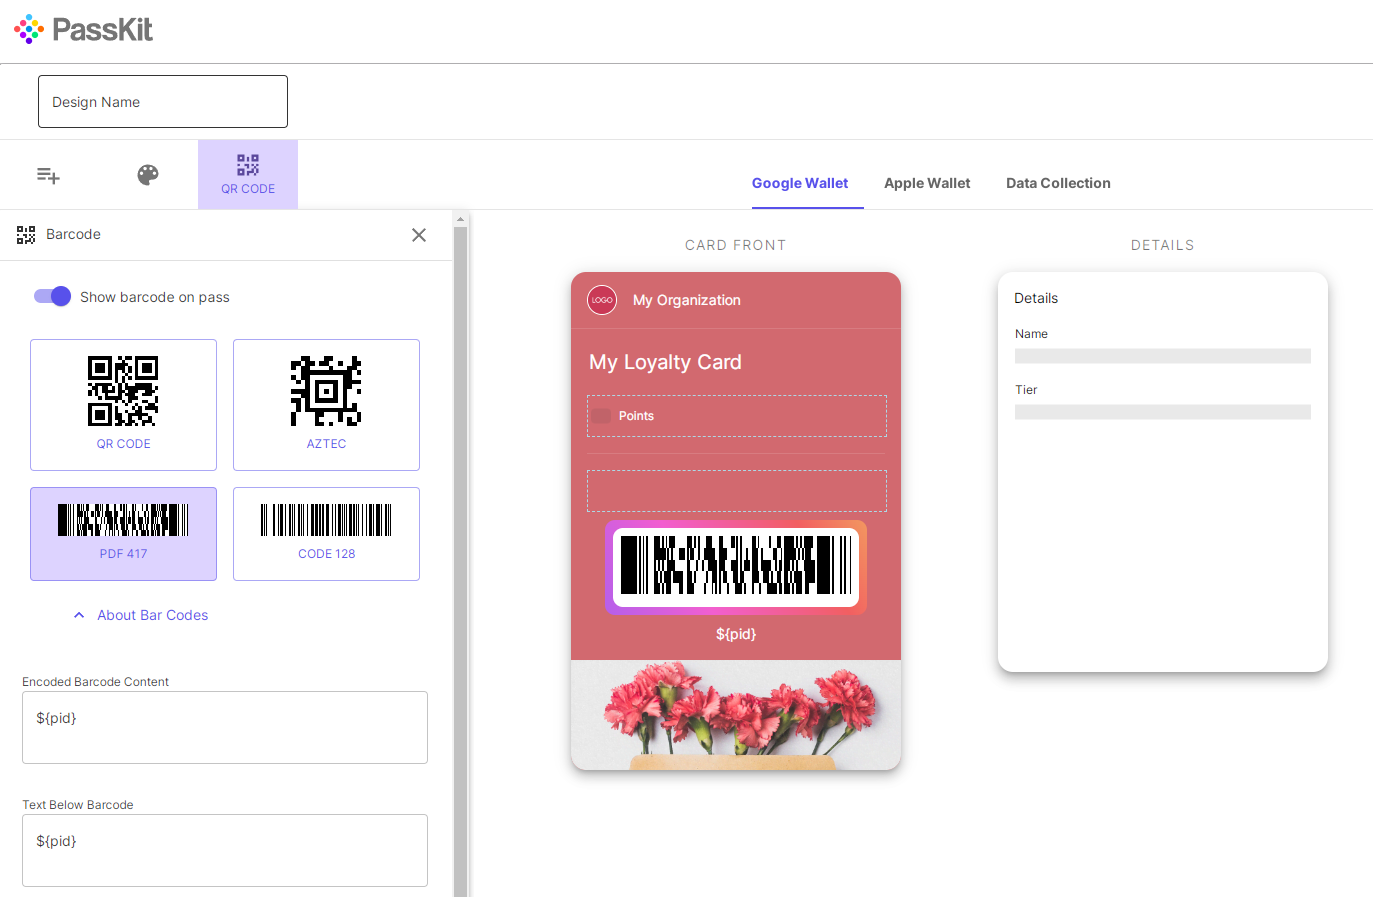
Task: Click the scrollbar up arrow
Action: (x=460, y=219)
